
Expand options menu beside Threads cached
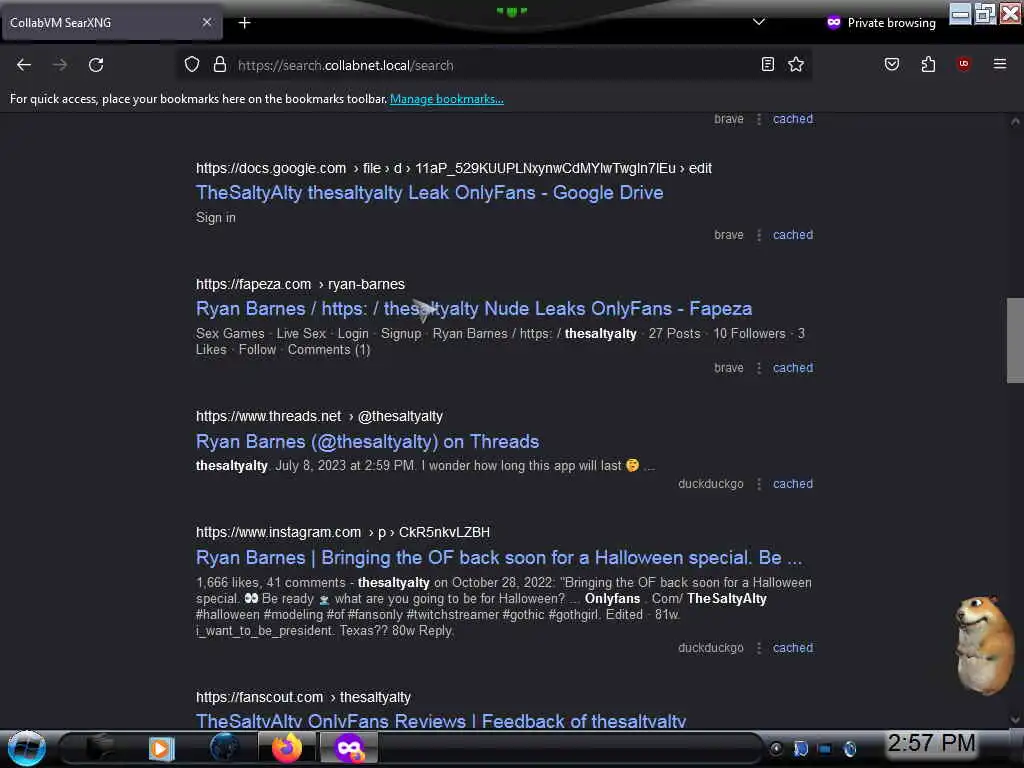758,484
